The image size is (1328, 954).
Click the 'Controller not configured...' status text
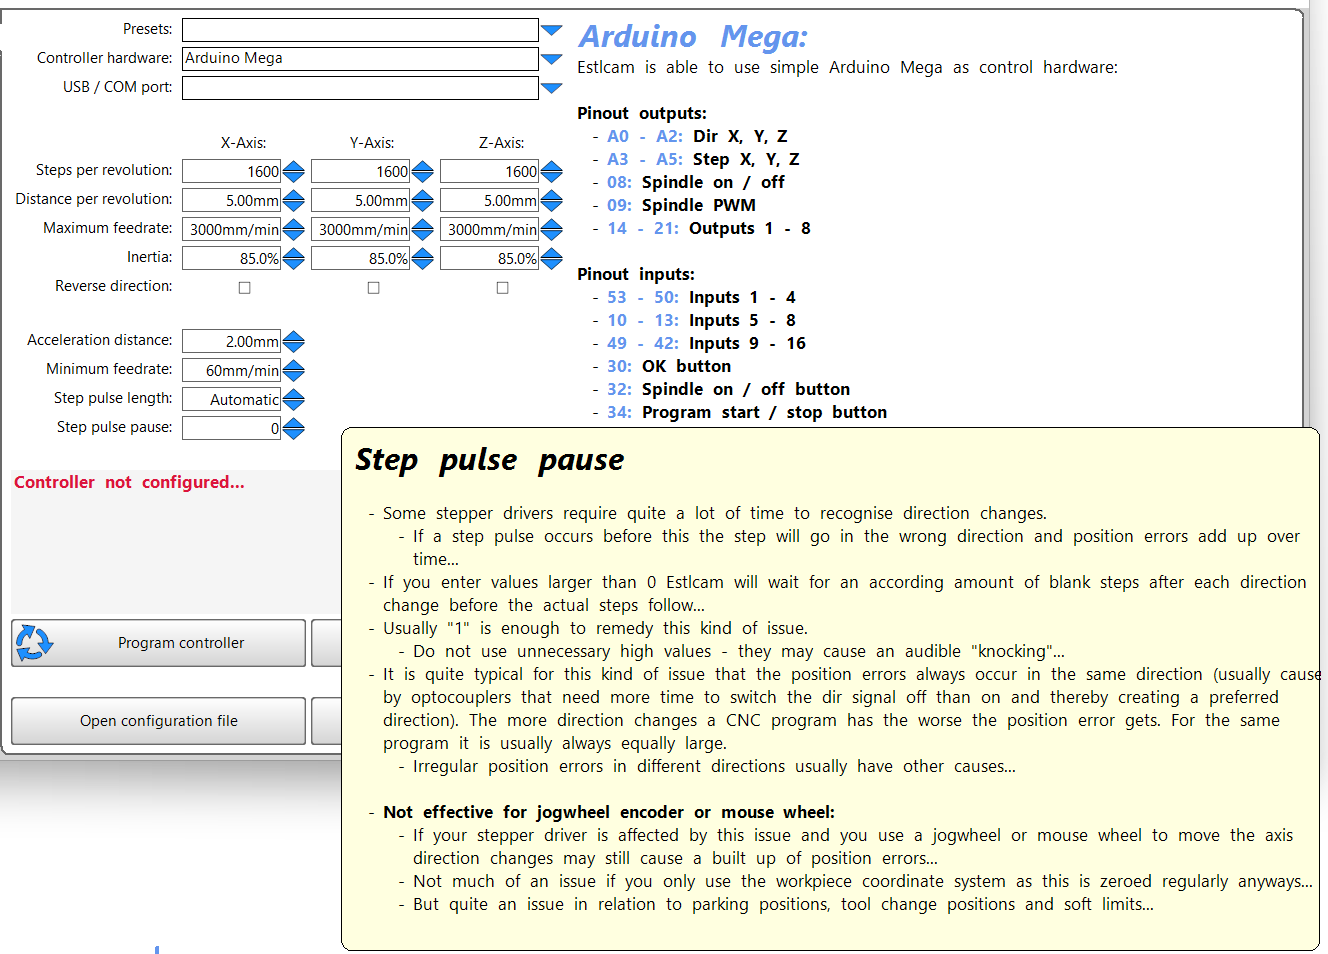(x=129, y=482)
